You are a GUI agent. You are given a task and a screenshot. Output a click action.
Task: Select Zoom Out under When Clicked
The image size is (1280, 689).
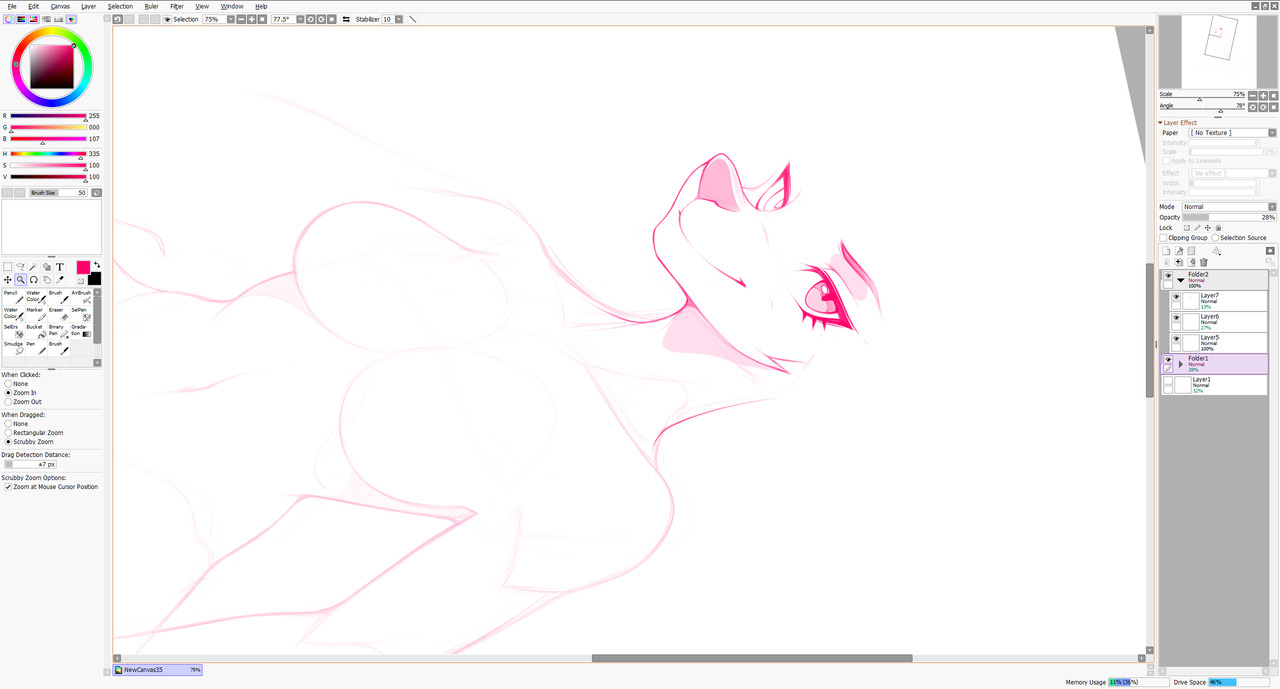pos(9,401)
